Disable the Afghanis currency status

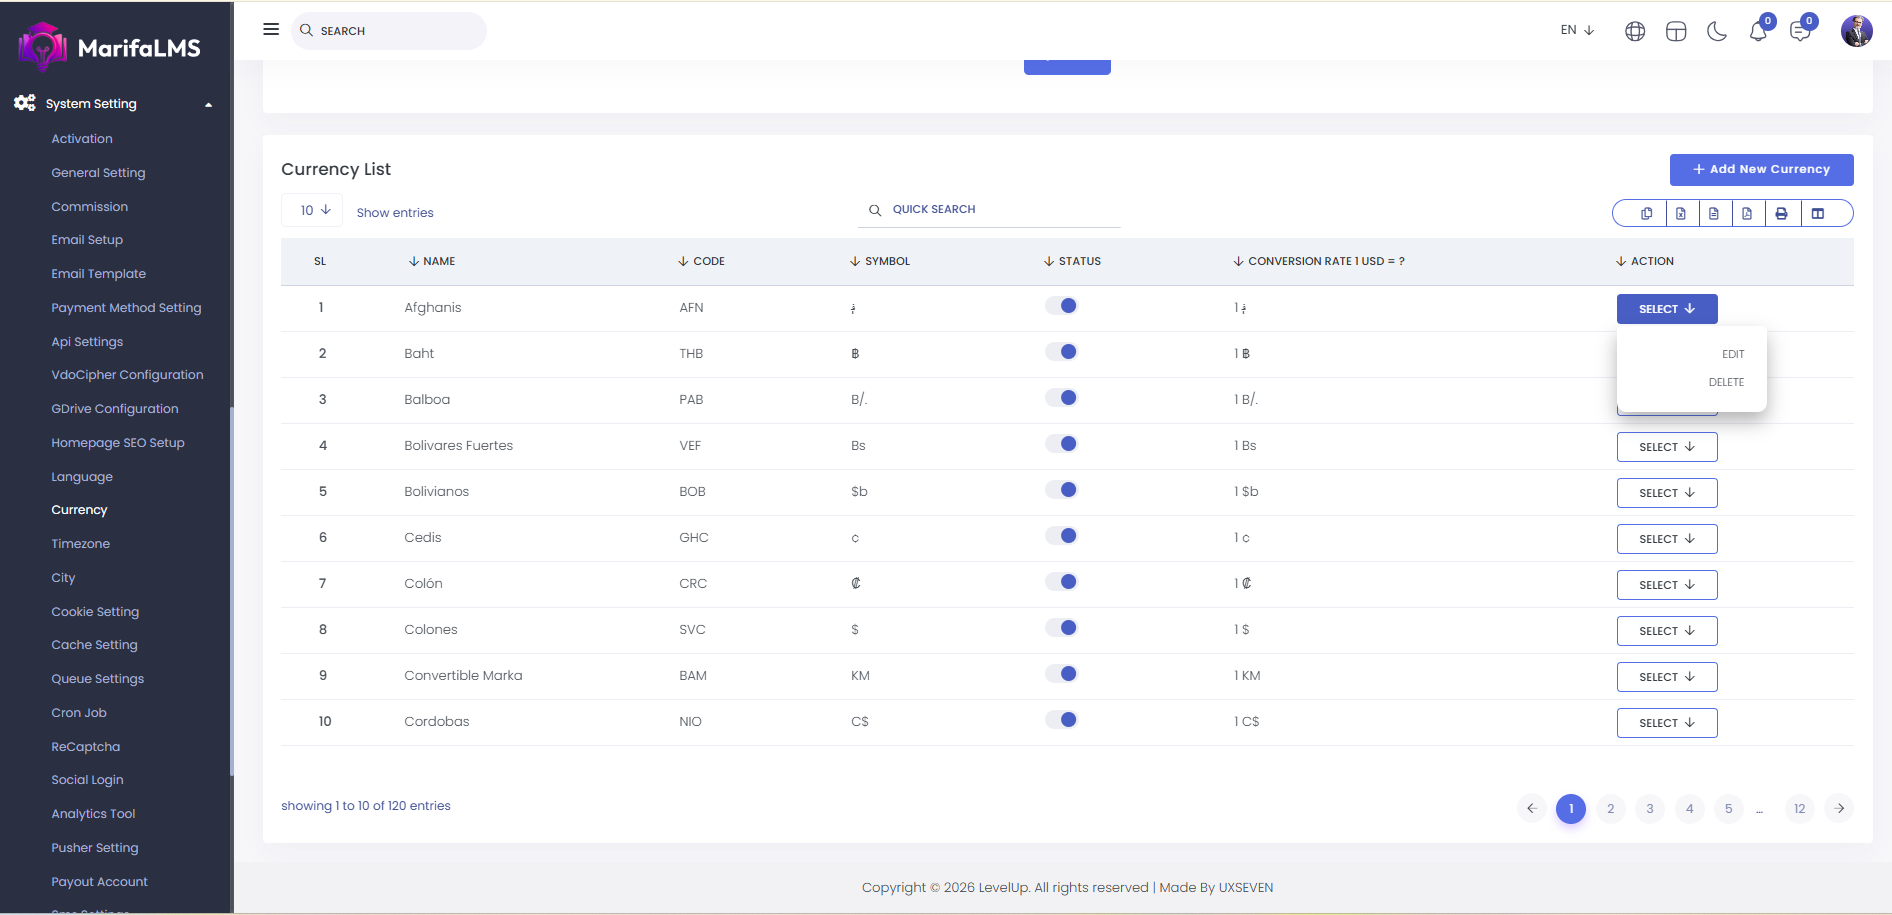pos(1061,306)
